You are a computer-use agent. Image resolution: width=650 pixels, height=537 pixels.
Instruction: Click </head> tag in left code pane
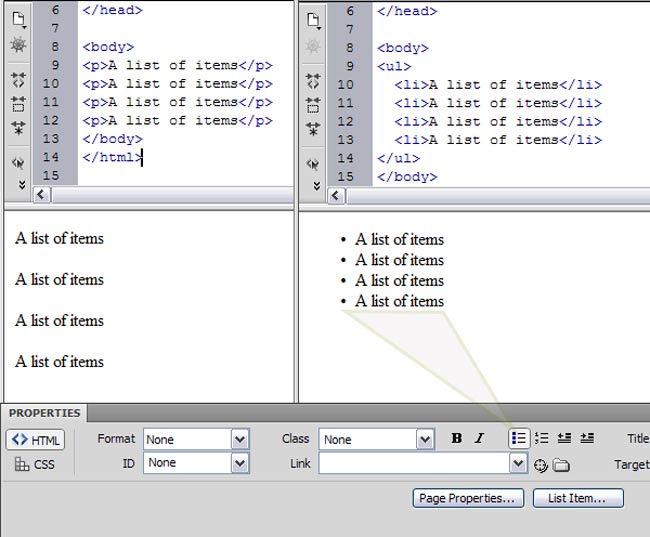(x=112, y=10)
